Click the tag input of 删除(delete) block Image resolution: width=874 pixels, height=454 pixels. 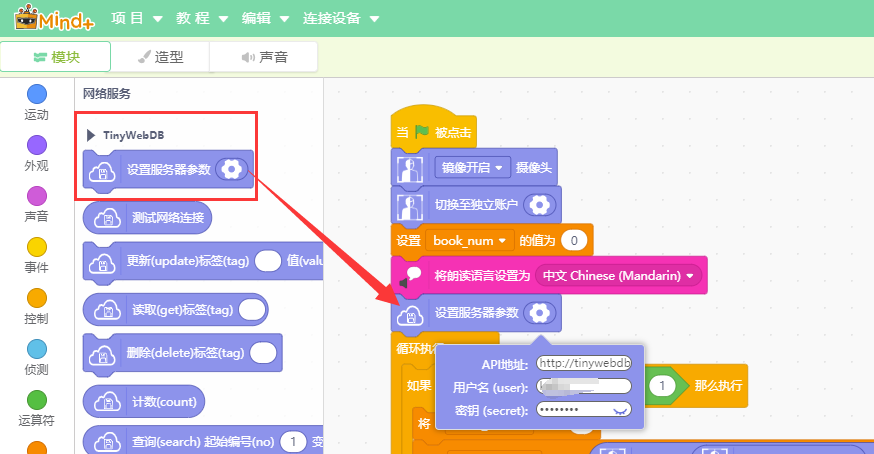[x=264, y=352]
